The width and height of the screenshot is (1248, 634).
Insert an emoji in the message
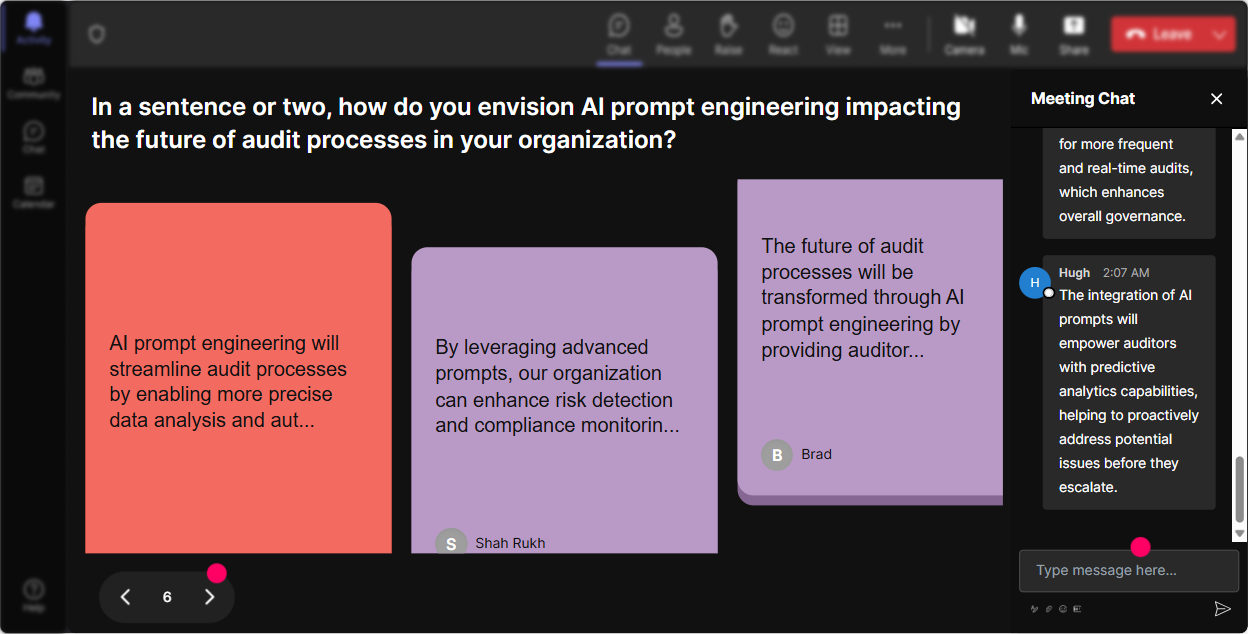click(x=1062, y=608)
